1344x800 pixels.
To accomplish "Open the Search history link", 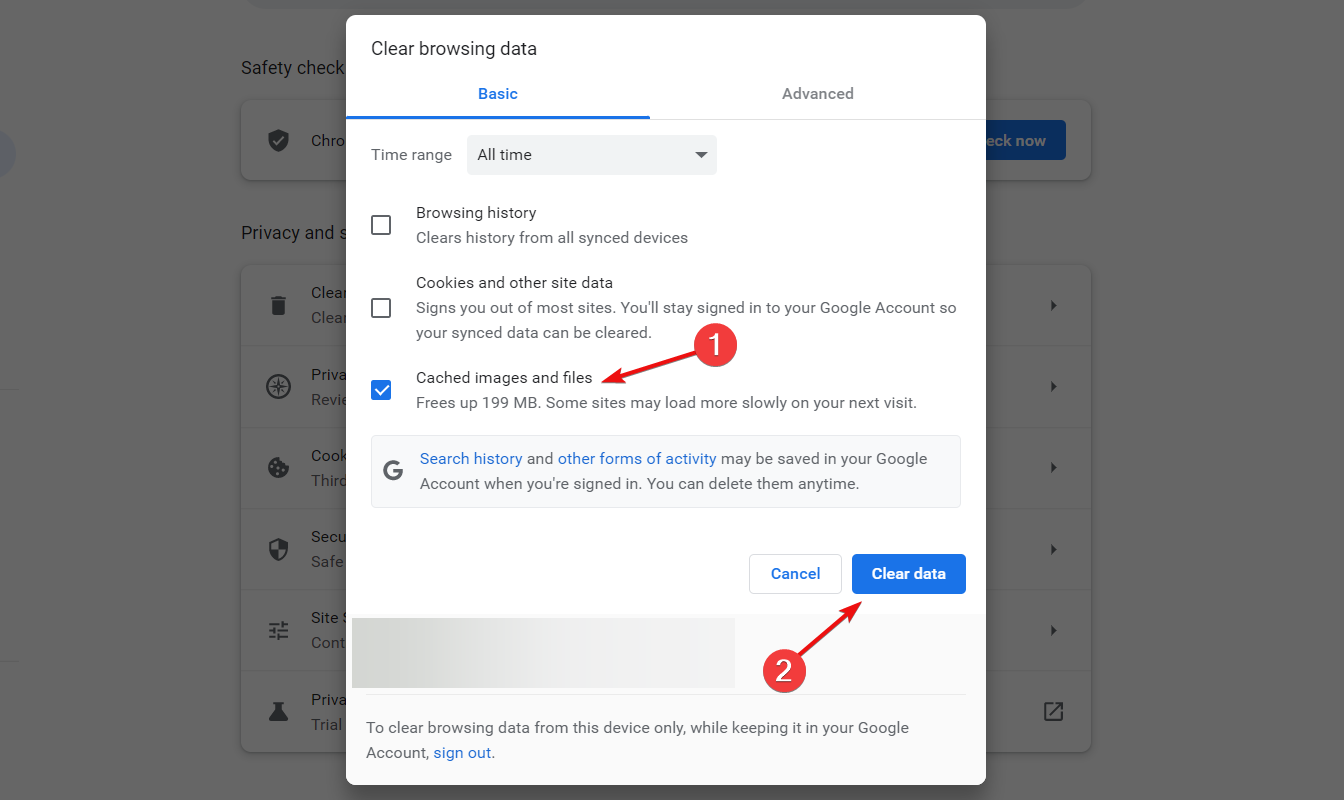I will (x=471, y=459).
